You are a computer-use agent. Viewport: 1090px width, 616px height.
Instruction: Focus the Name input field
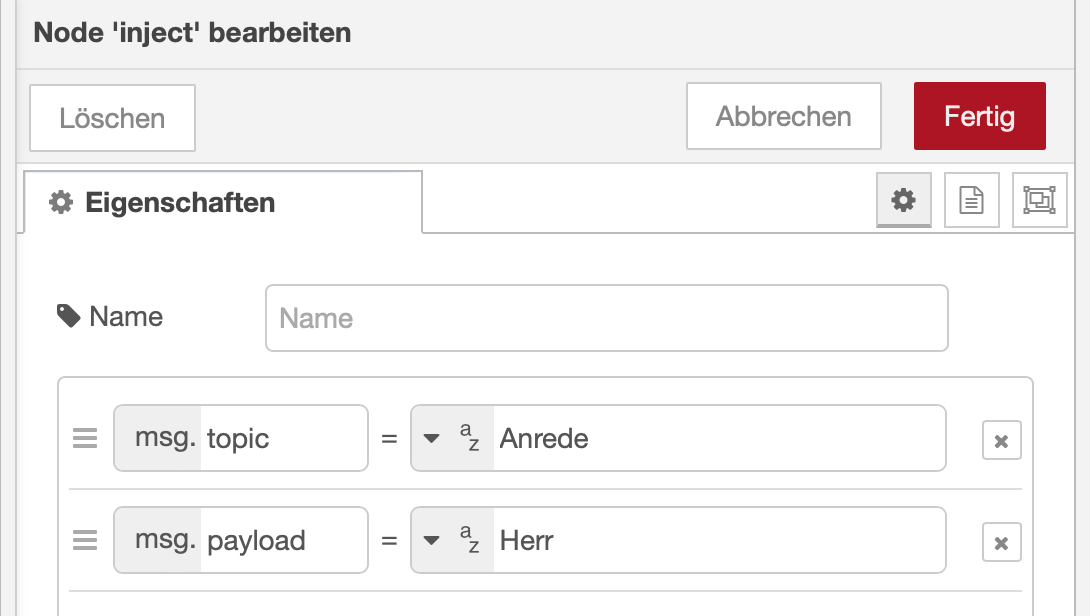tap(606, 318)
